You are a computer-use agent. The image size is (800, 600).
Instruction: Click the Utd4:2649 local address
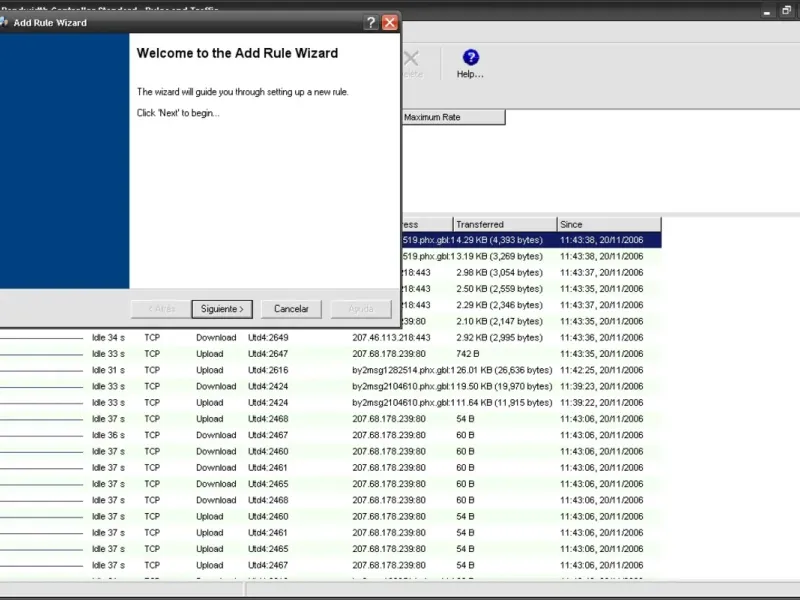pyautogui.click(x=268, y=338)
